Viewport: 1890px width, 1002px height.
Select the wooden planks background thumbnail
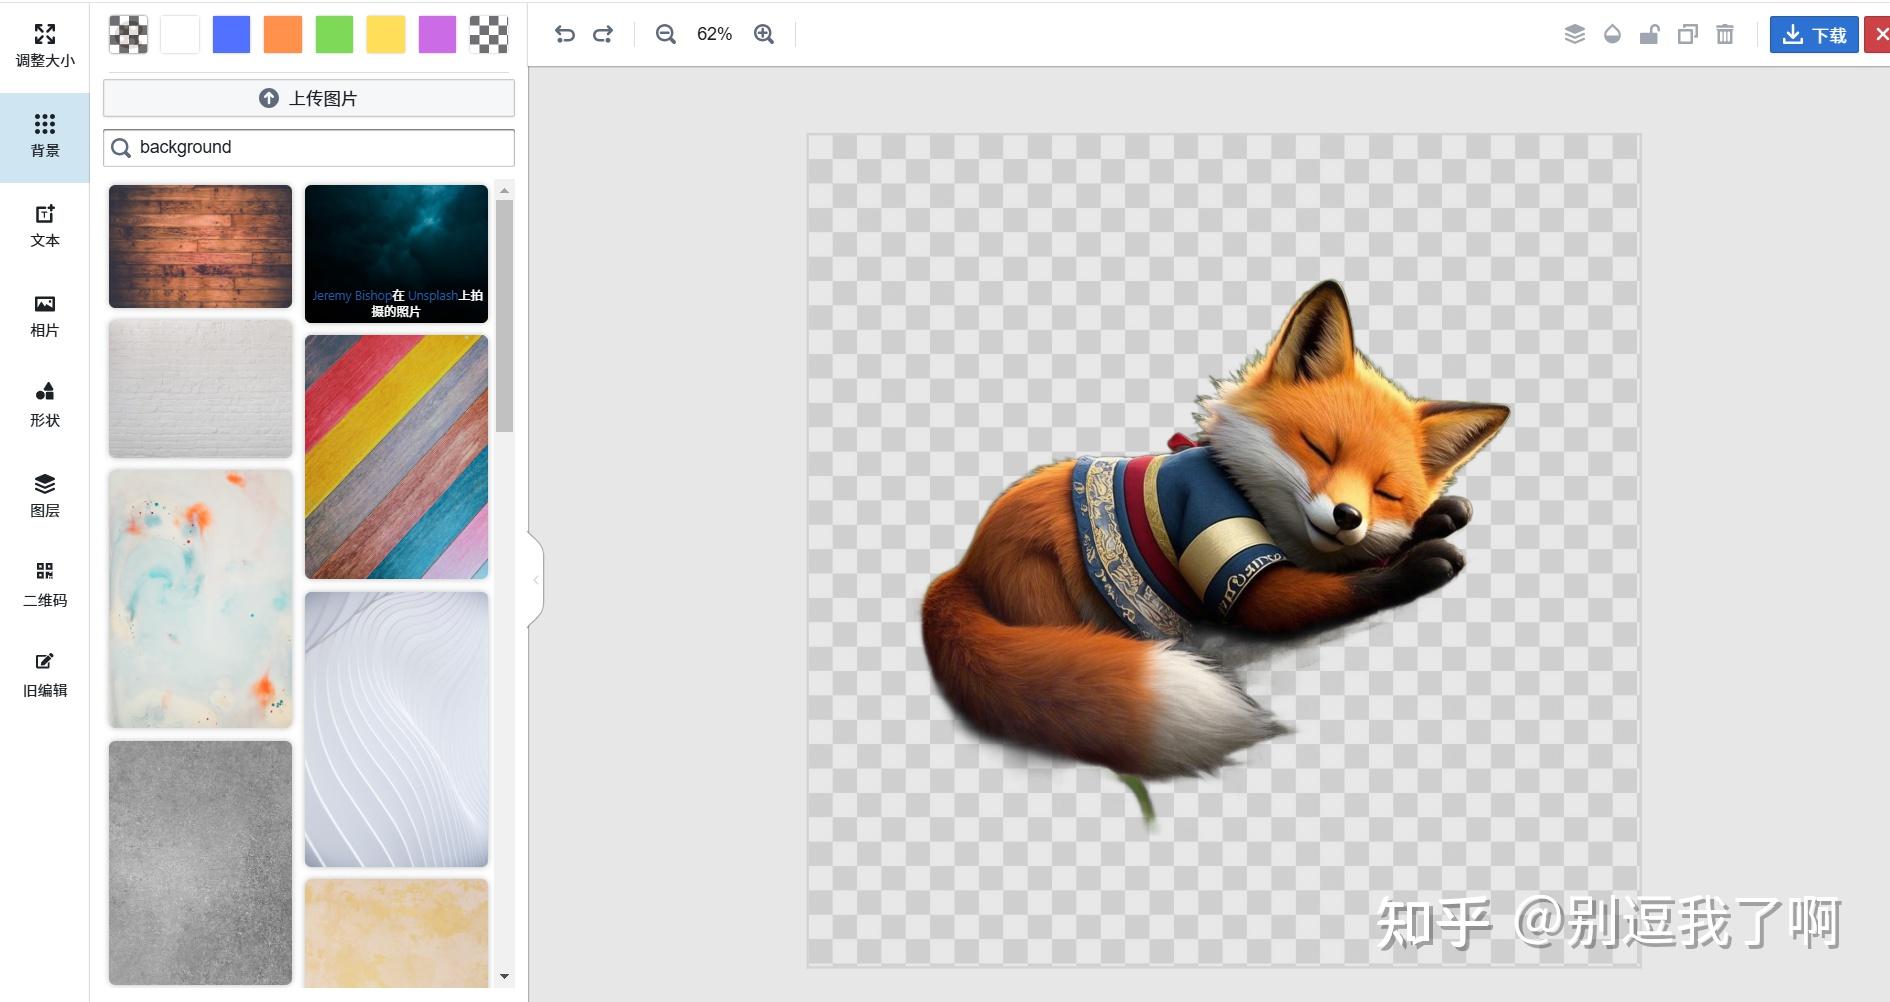coord(200,246)
